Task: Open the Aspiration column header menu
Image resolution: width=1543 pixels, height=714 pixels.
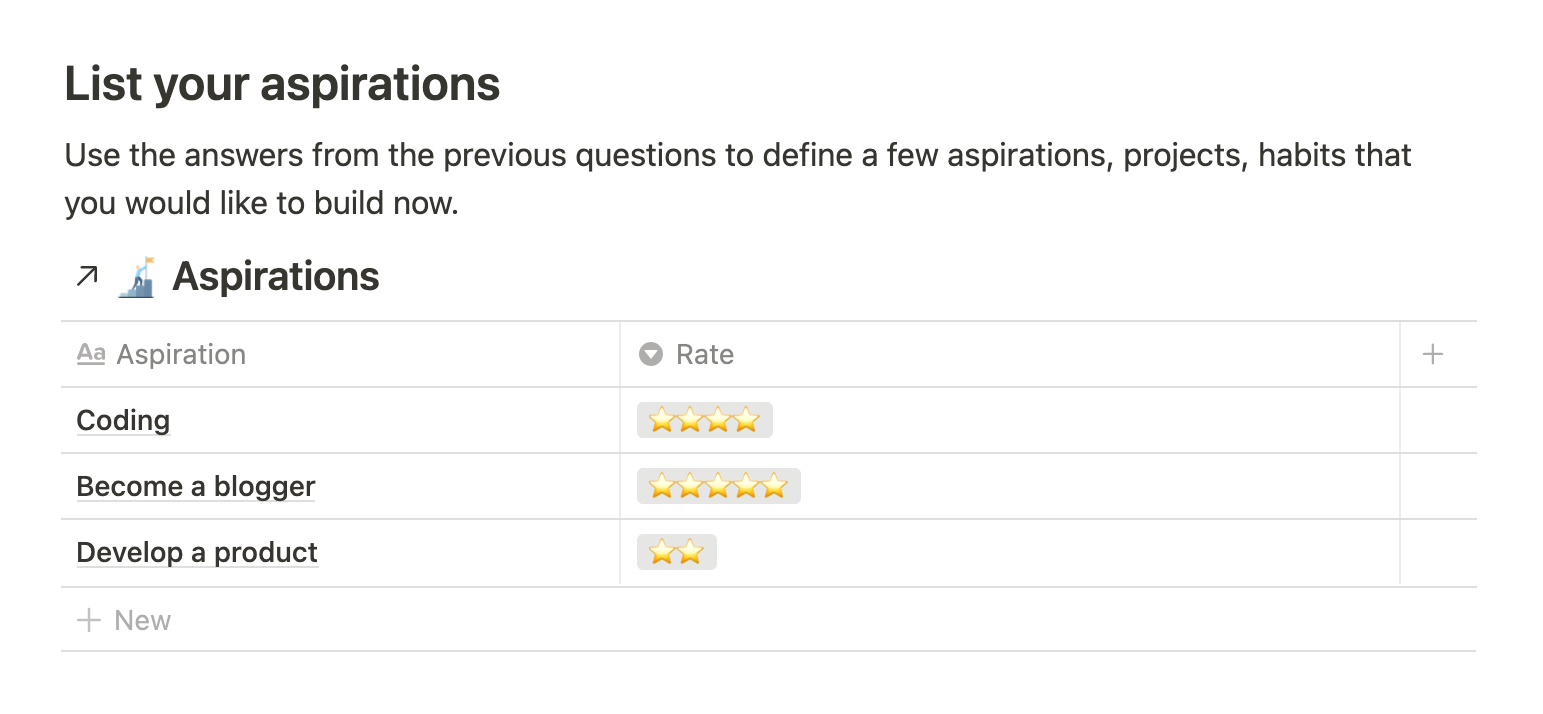Action: pos(340,354)
